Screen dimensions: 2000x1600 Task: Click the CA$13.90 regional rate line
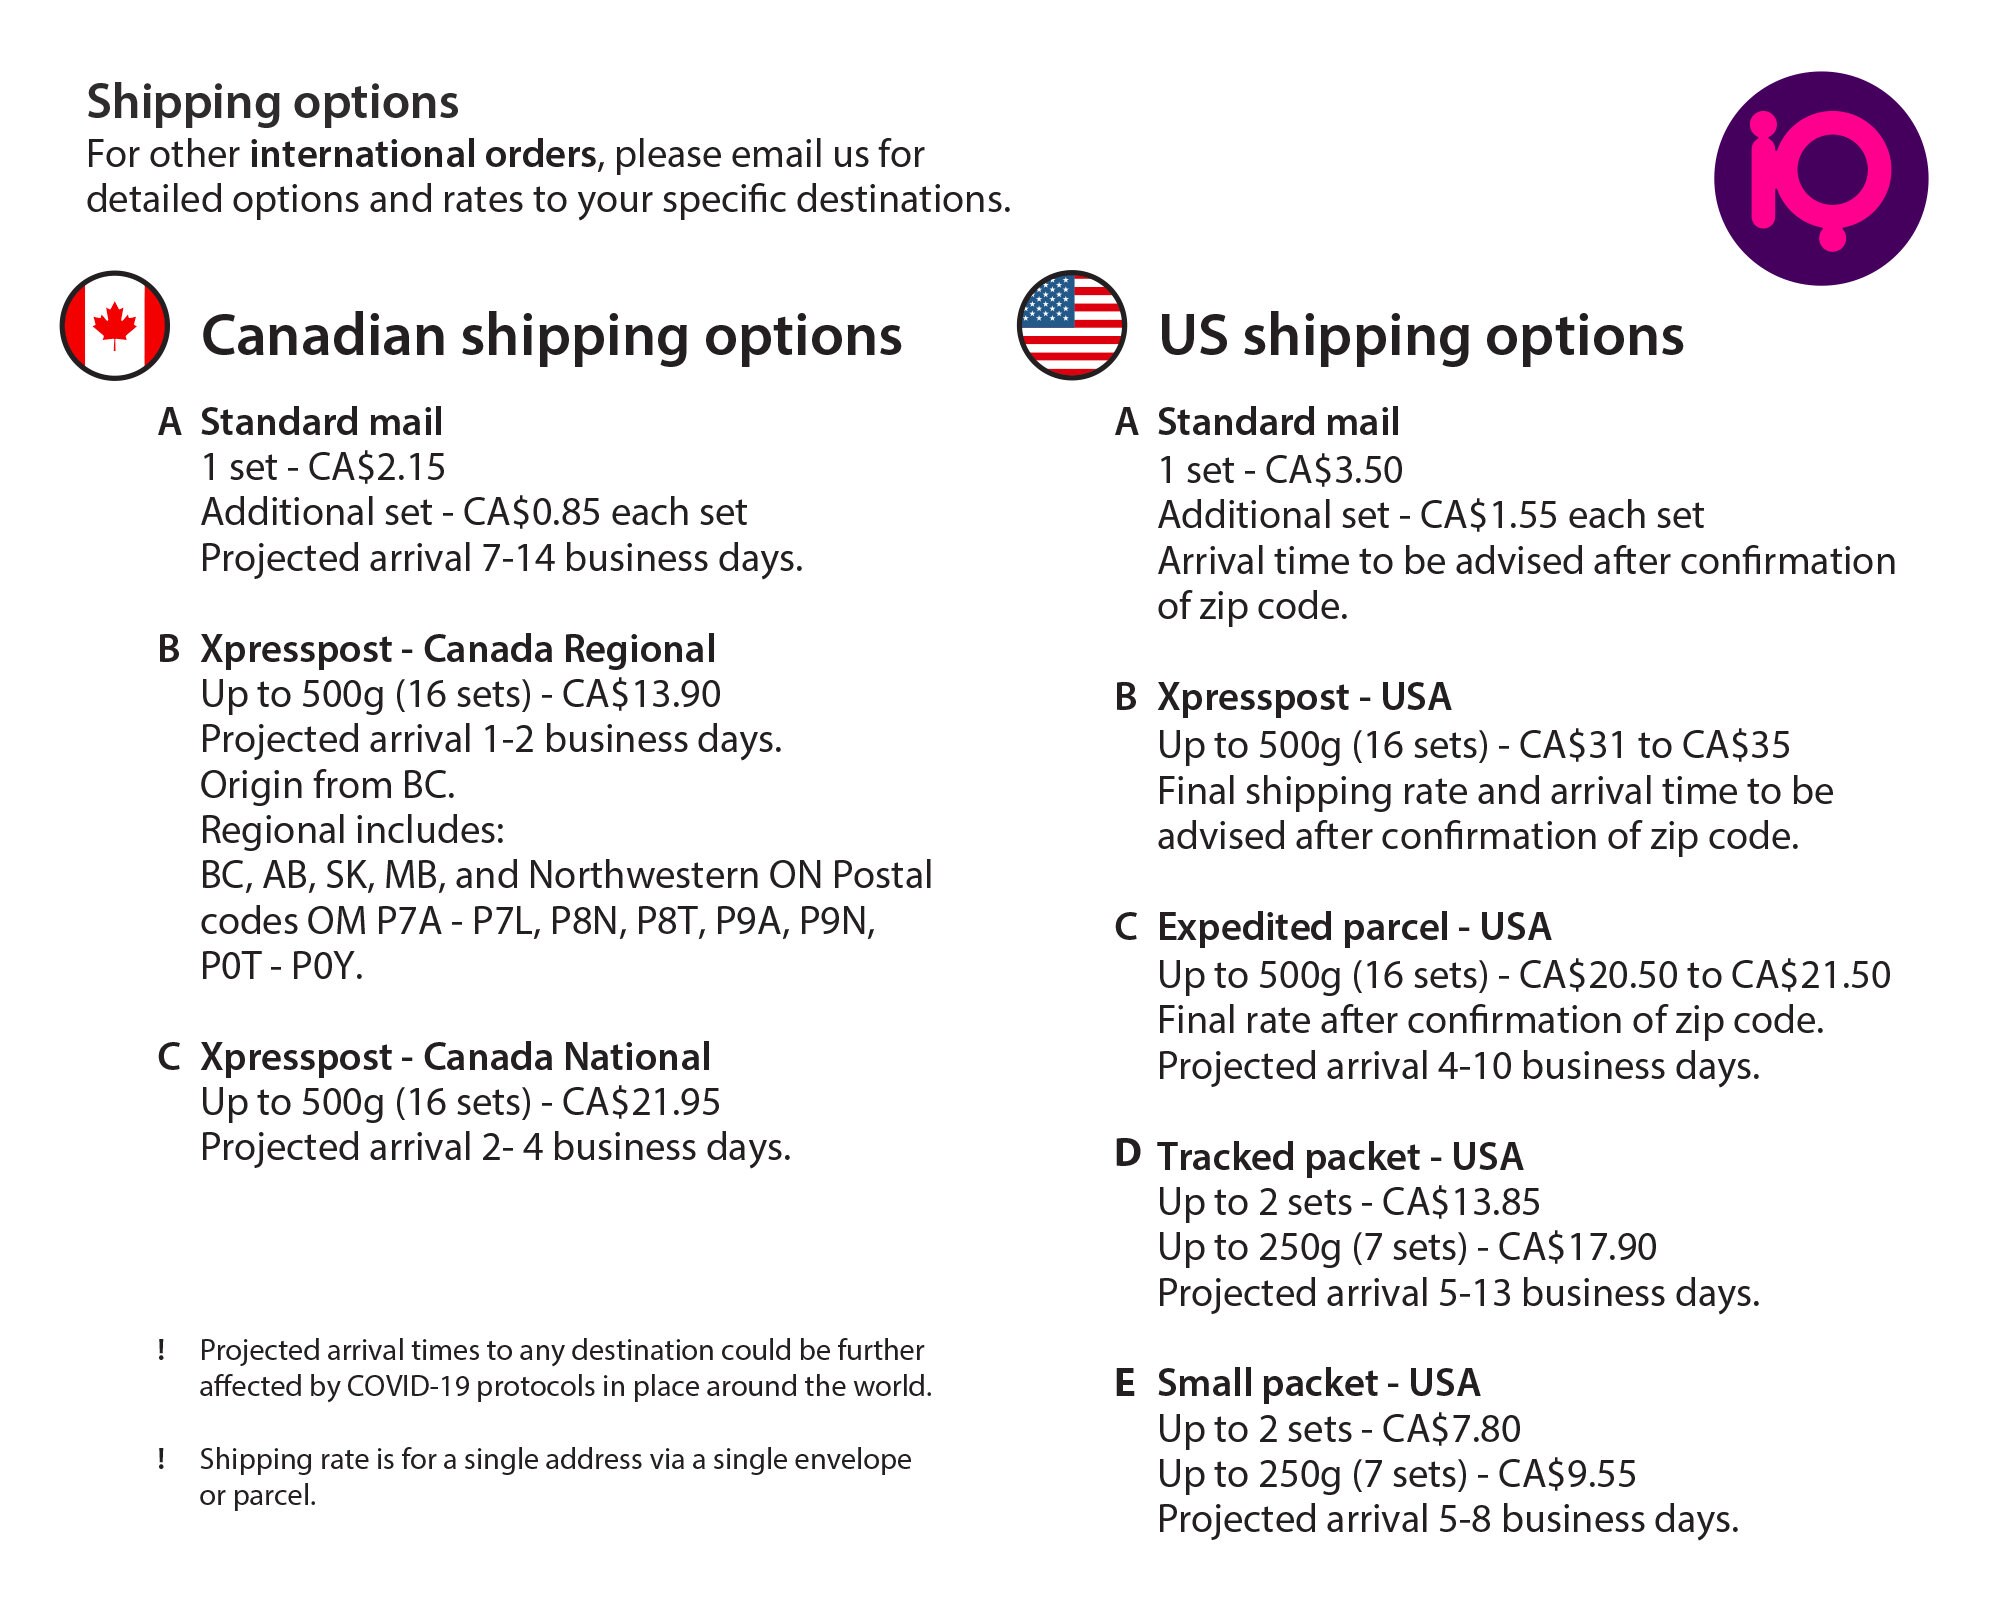tap(460, 695)
